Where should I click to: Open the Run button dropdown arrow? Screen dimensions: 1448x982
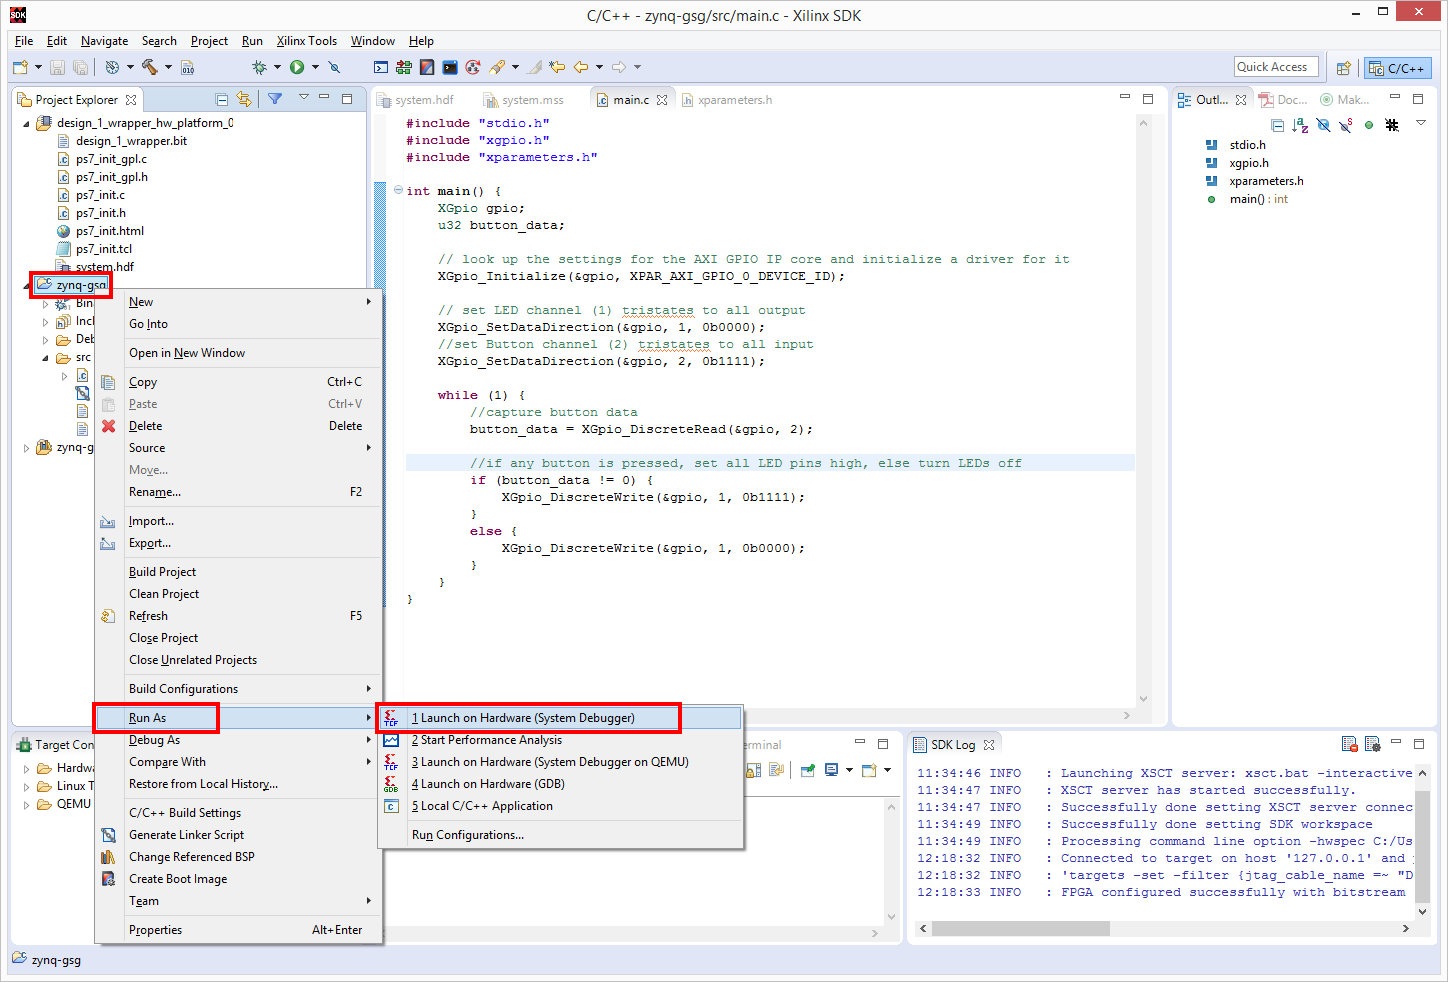pyautogui.click(x=315, y=67)
